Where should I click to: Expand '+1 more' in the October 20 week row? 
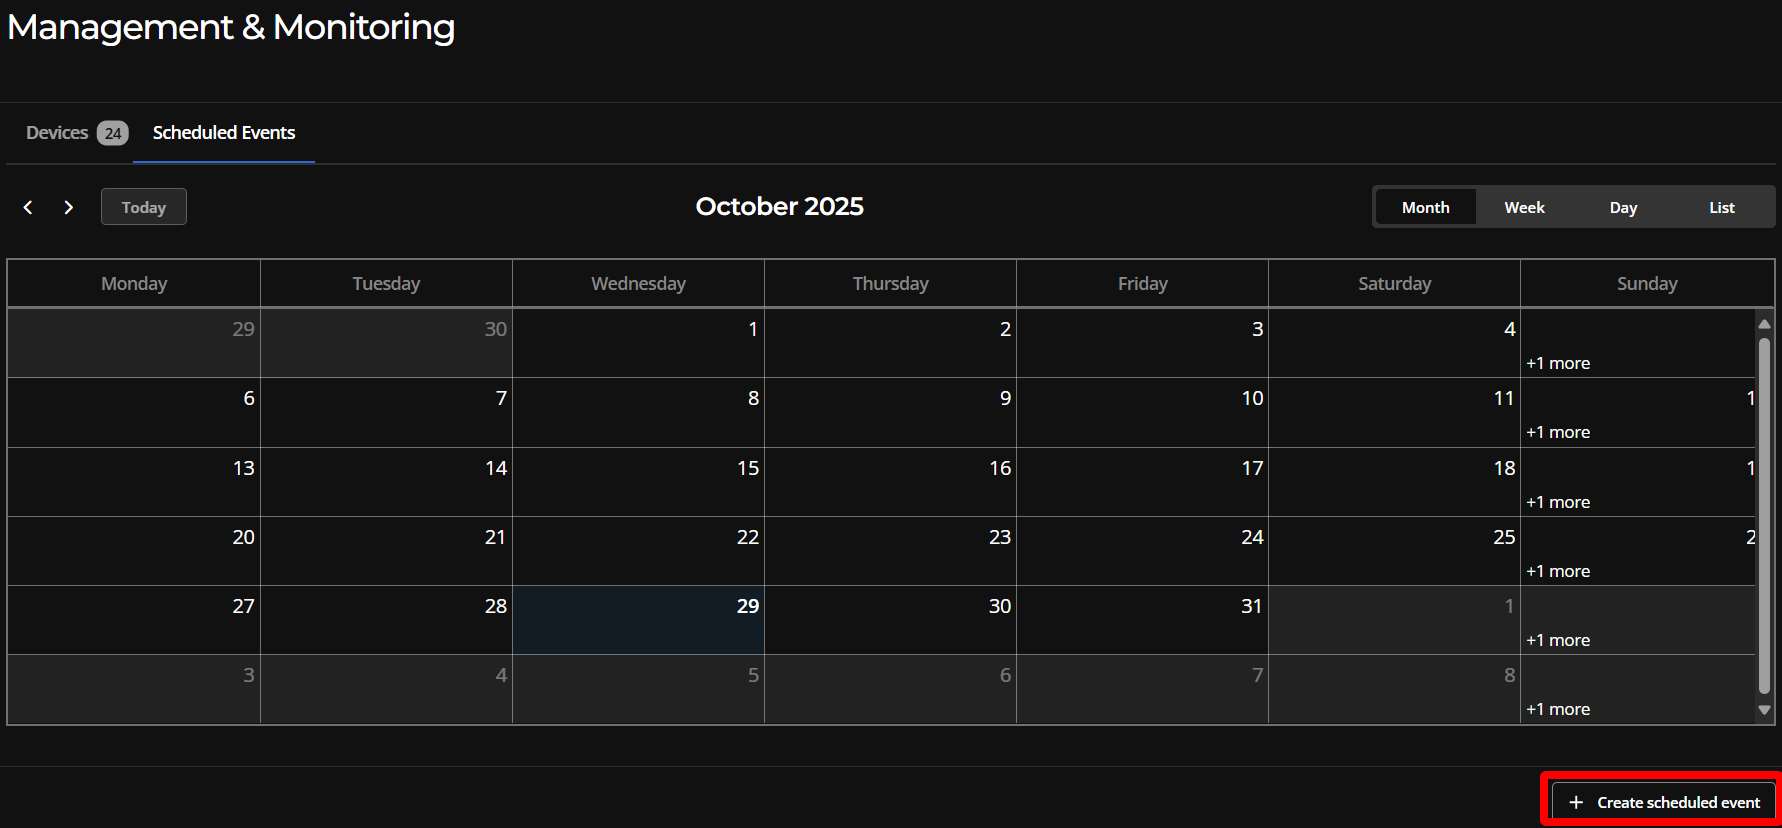tap(1558, 571)
